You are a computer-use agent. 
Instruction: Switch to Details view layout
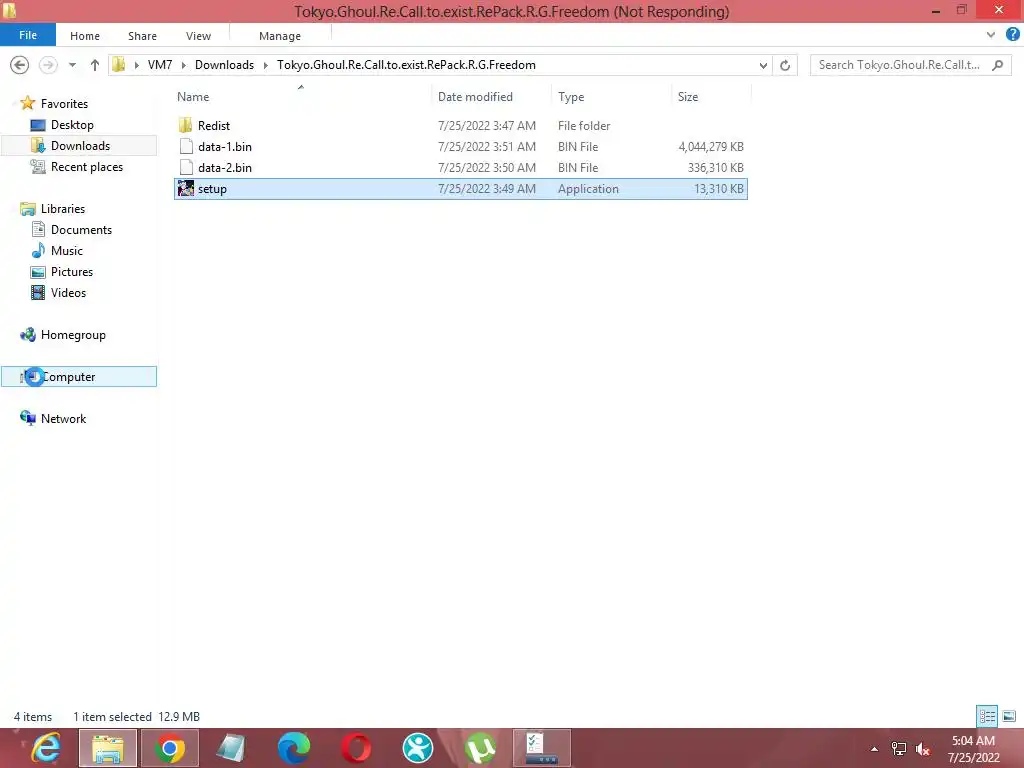pyautogui.click(x=987, y=716)
